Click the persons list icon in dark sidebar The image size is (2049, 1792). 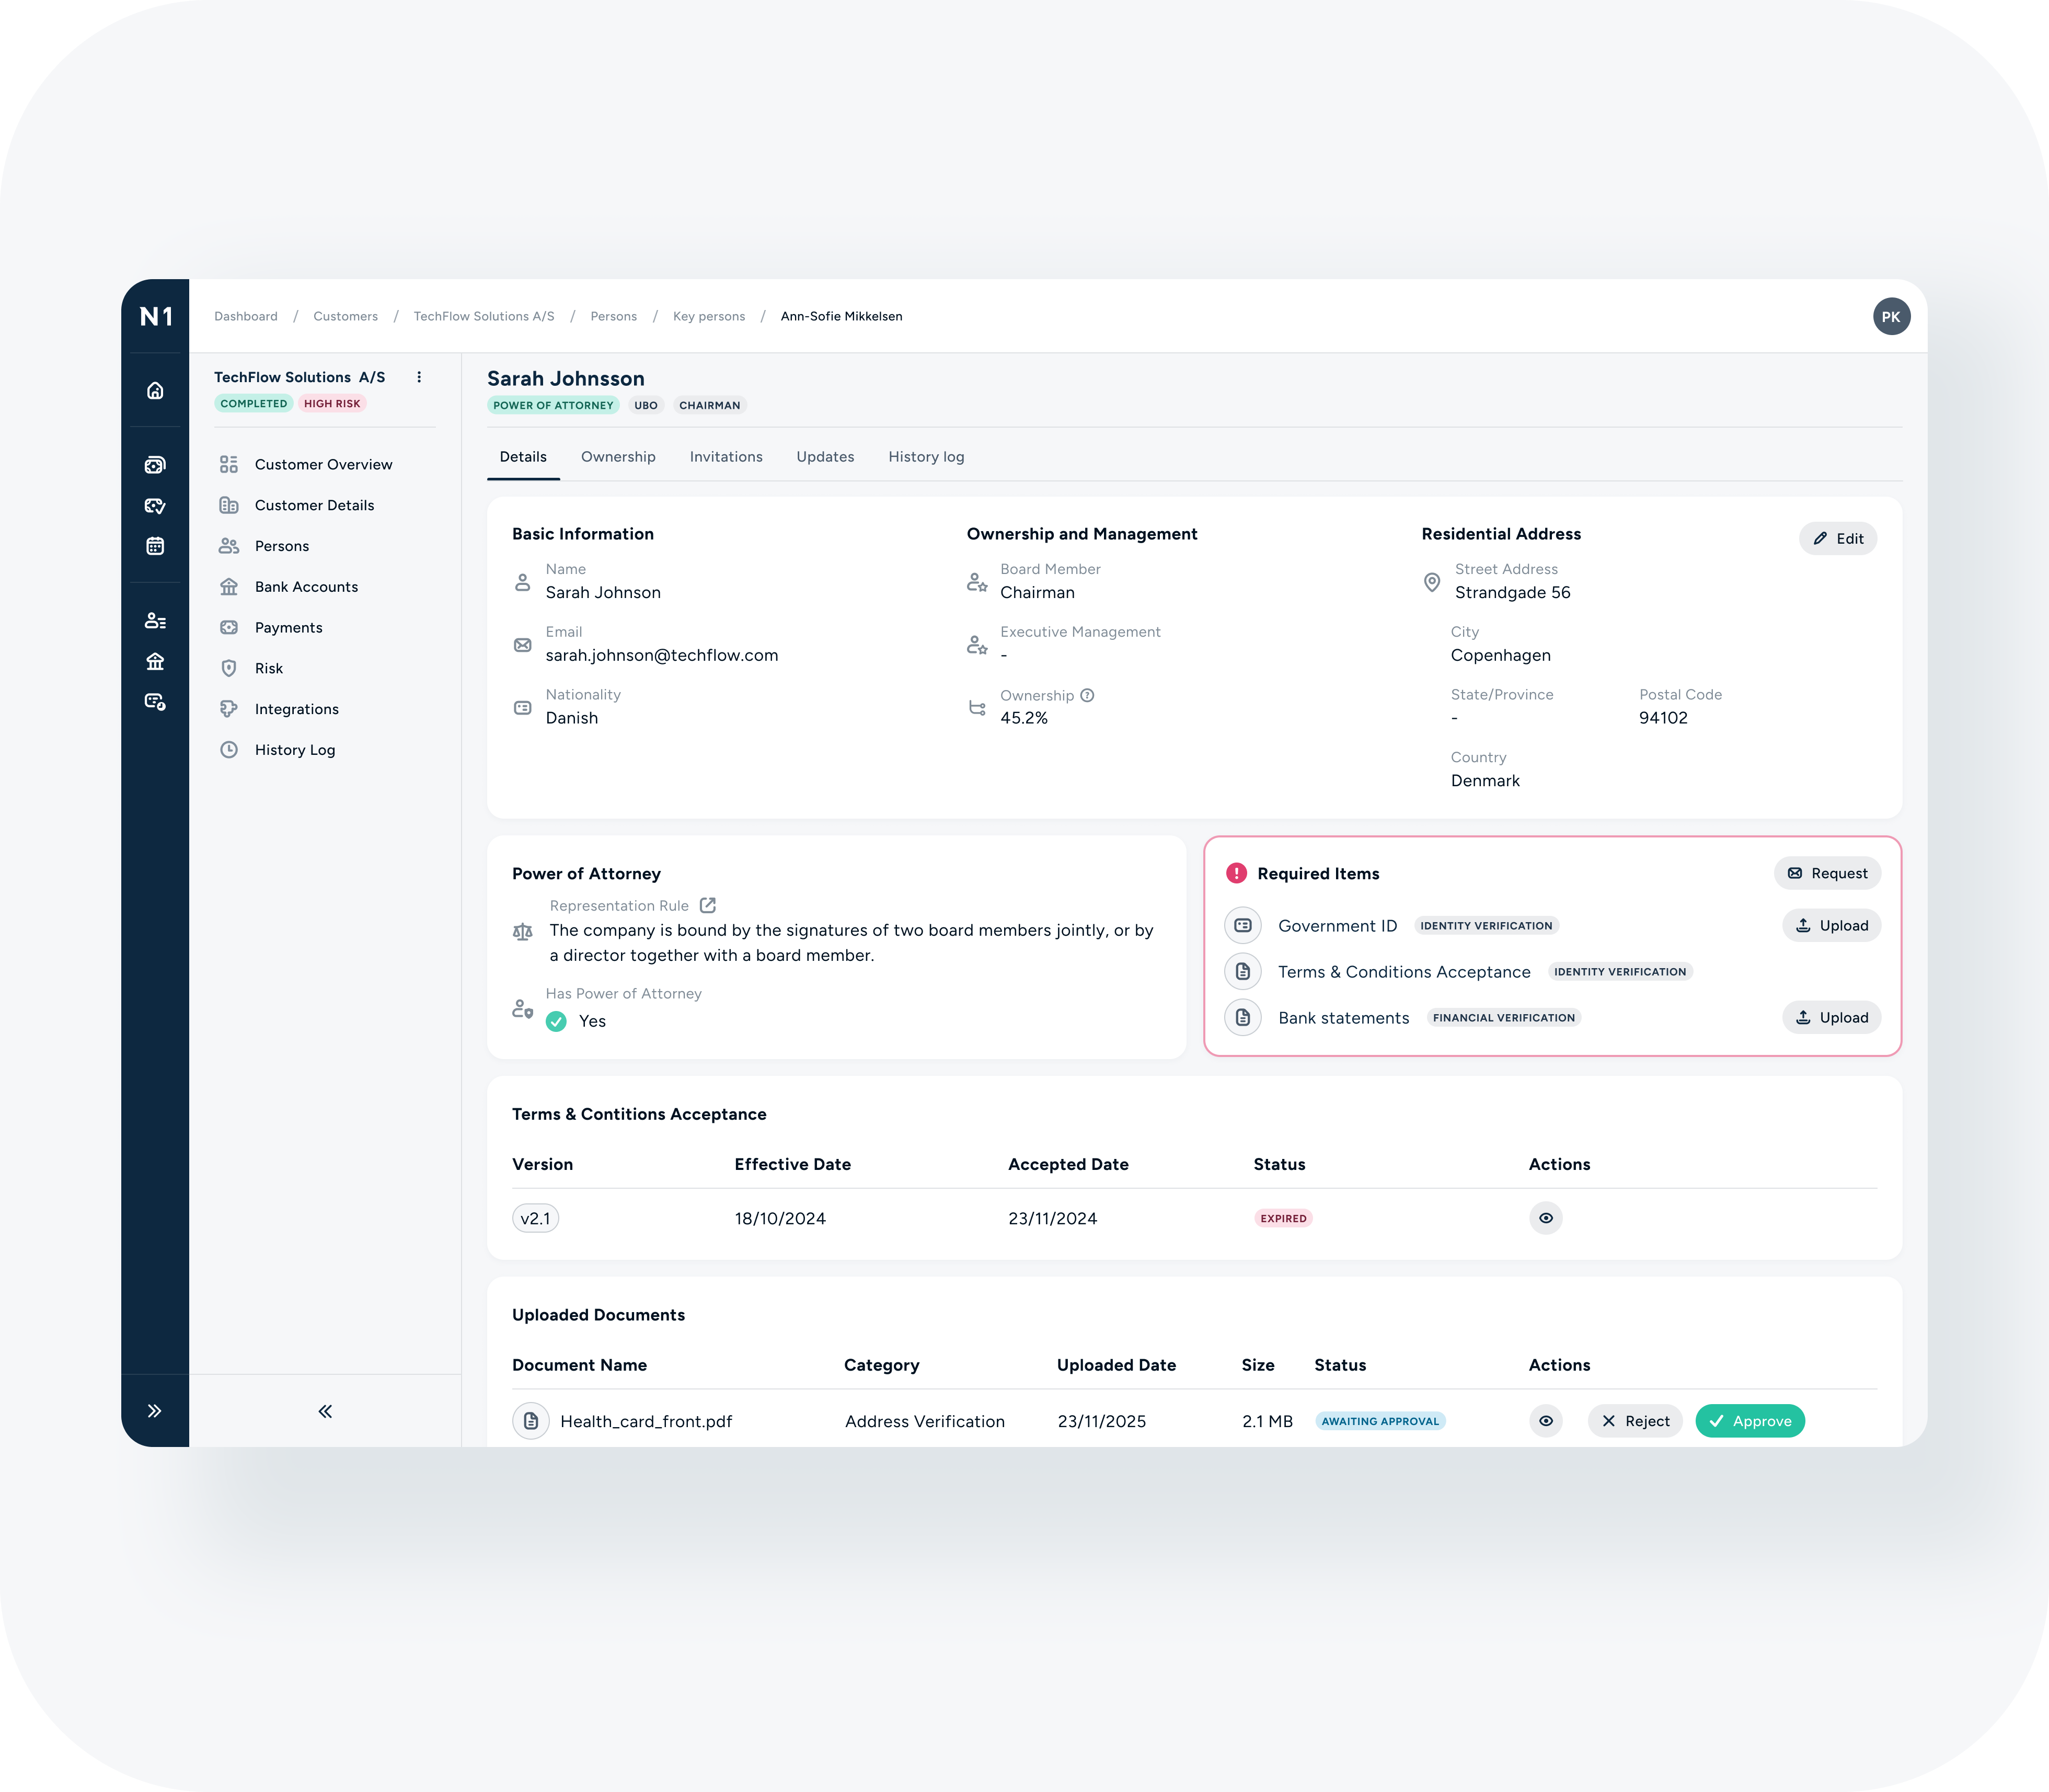[155, 621]
